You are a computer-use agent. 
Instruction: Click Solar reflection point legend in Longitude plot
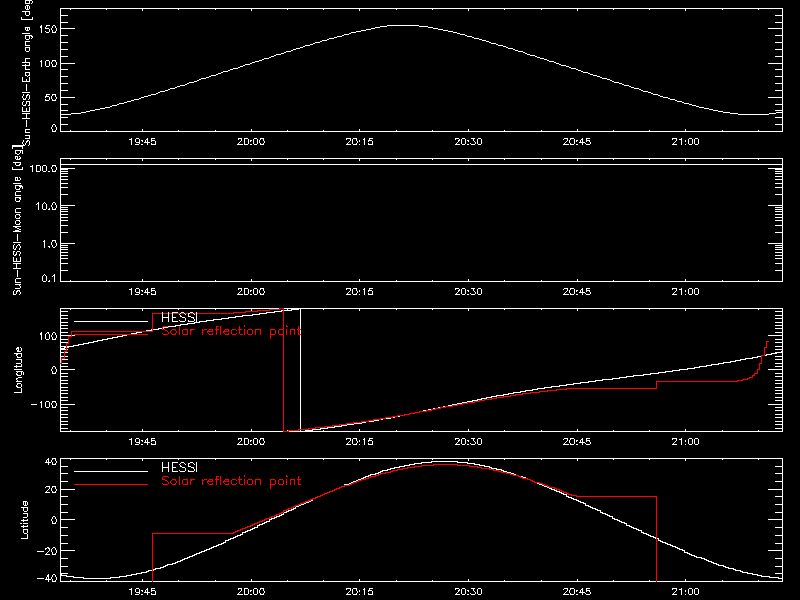pos(231,331)
